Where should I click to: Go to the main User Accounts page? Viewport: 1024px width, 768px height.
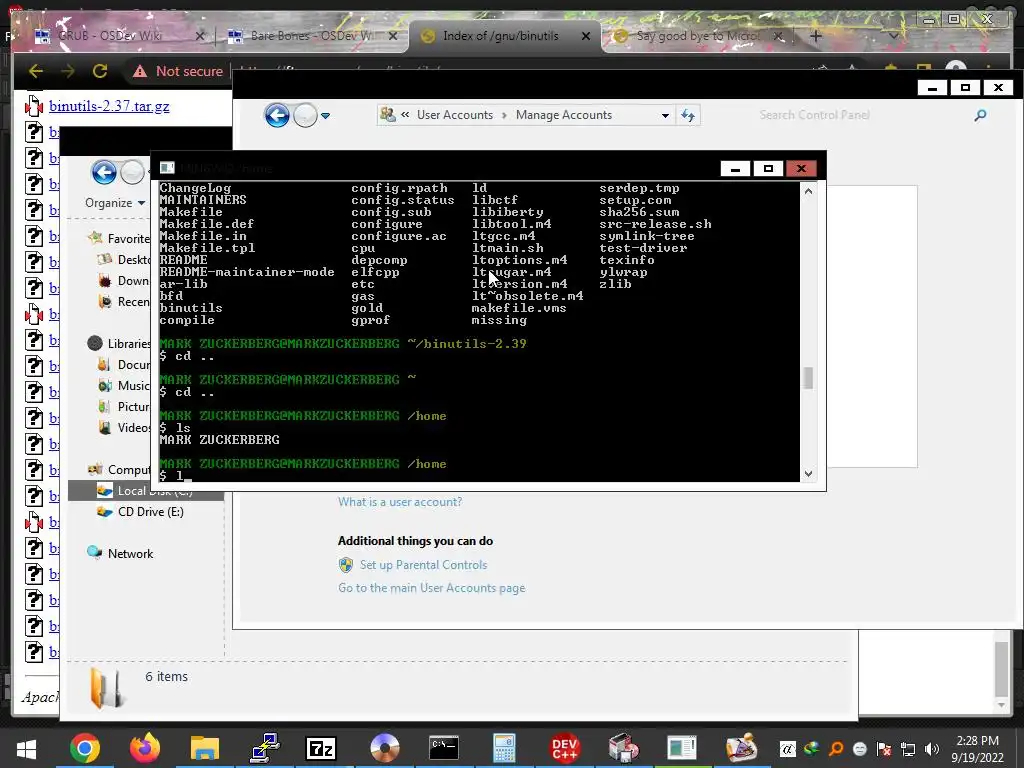(x=432, y=588)
